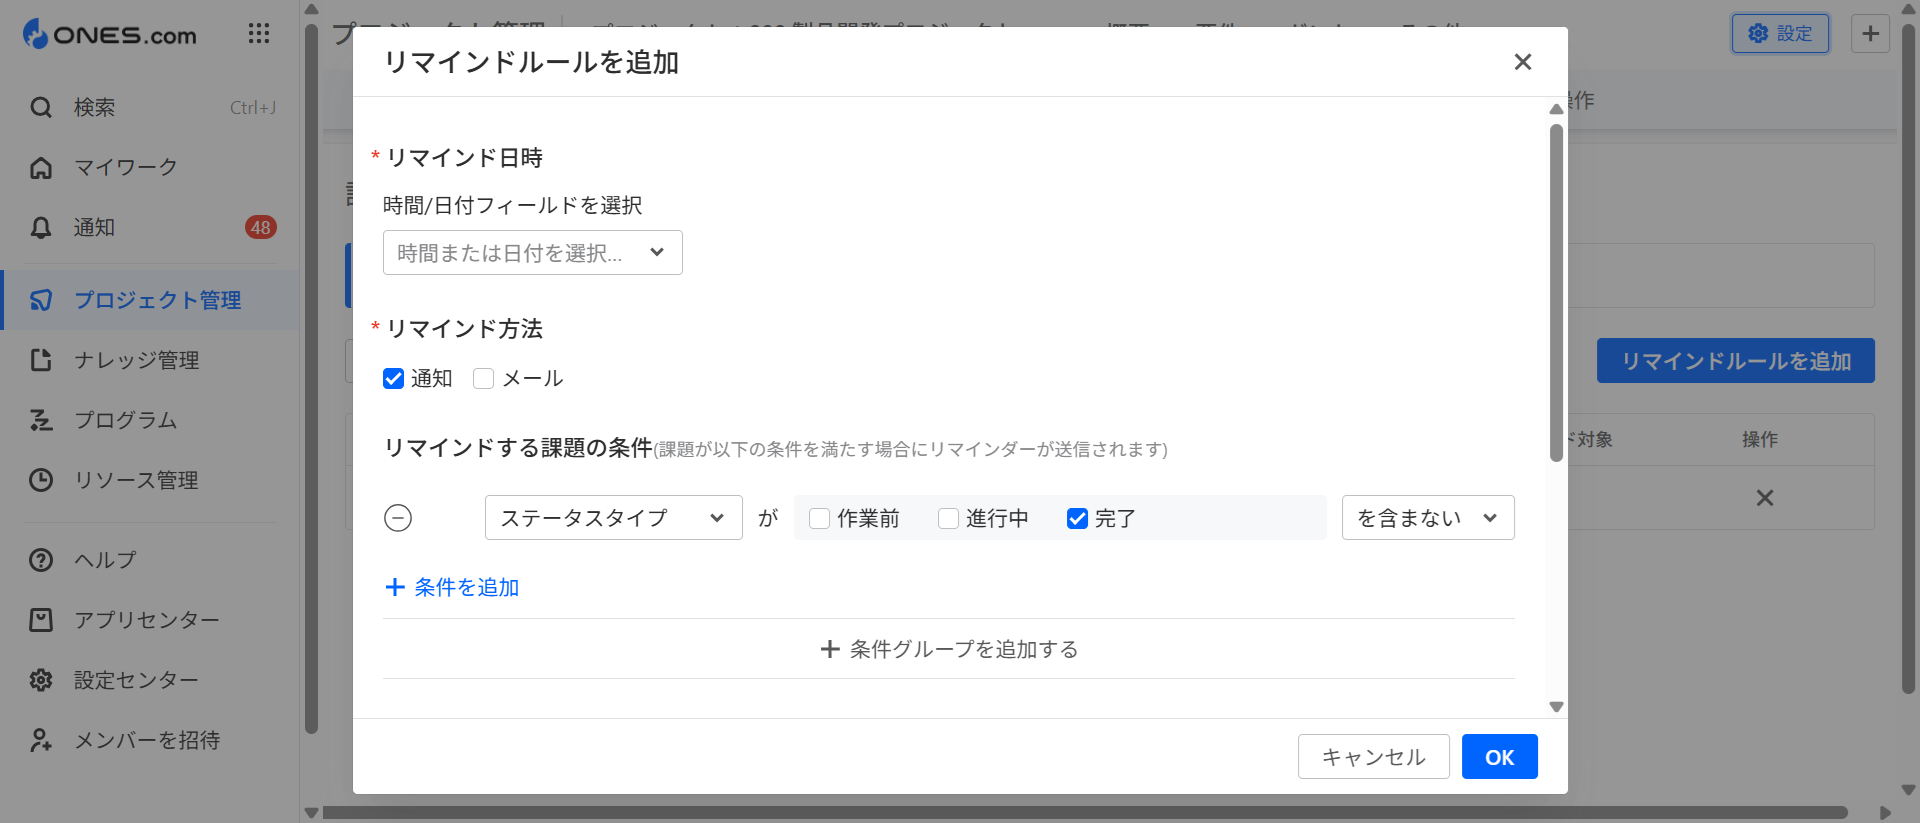The height and width of the screenshot is (823, 1920).
Task: Open 検索 in the sidebar
Action: 150,107
